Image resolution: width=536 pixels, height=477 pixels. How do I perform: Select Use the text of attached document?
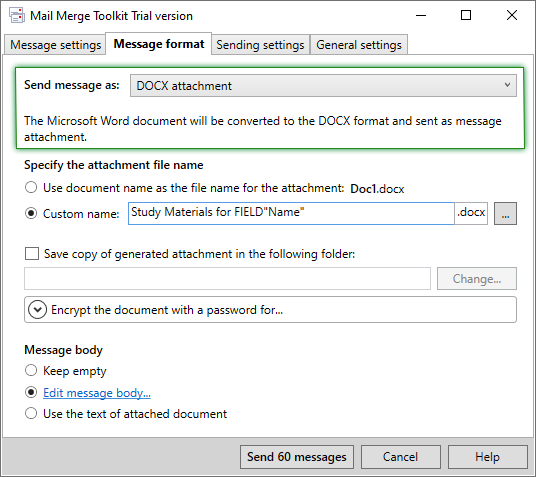[31, 413]
